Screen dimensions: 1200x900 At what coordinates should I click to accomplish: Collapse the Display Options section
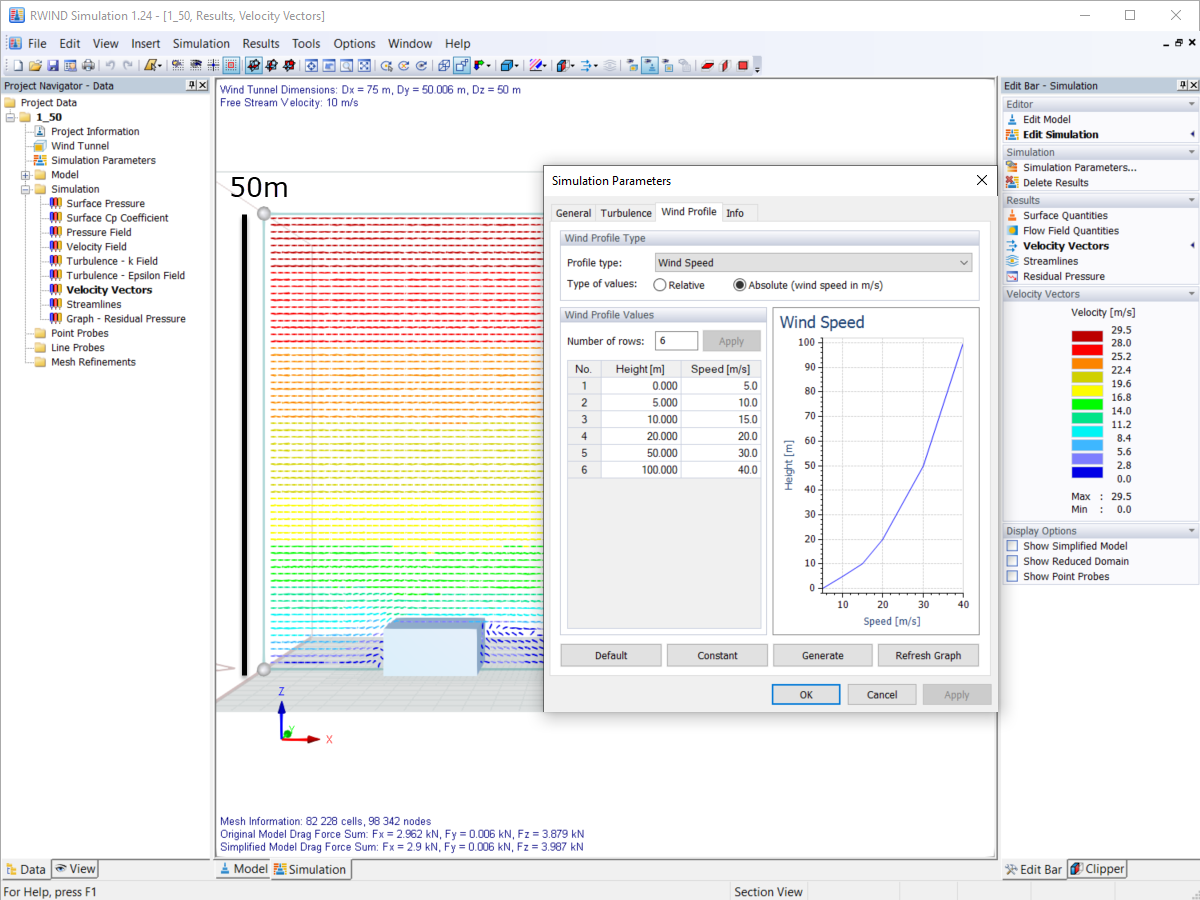point(1191,531)
